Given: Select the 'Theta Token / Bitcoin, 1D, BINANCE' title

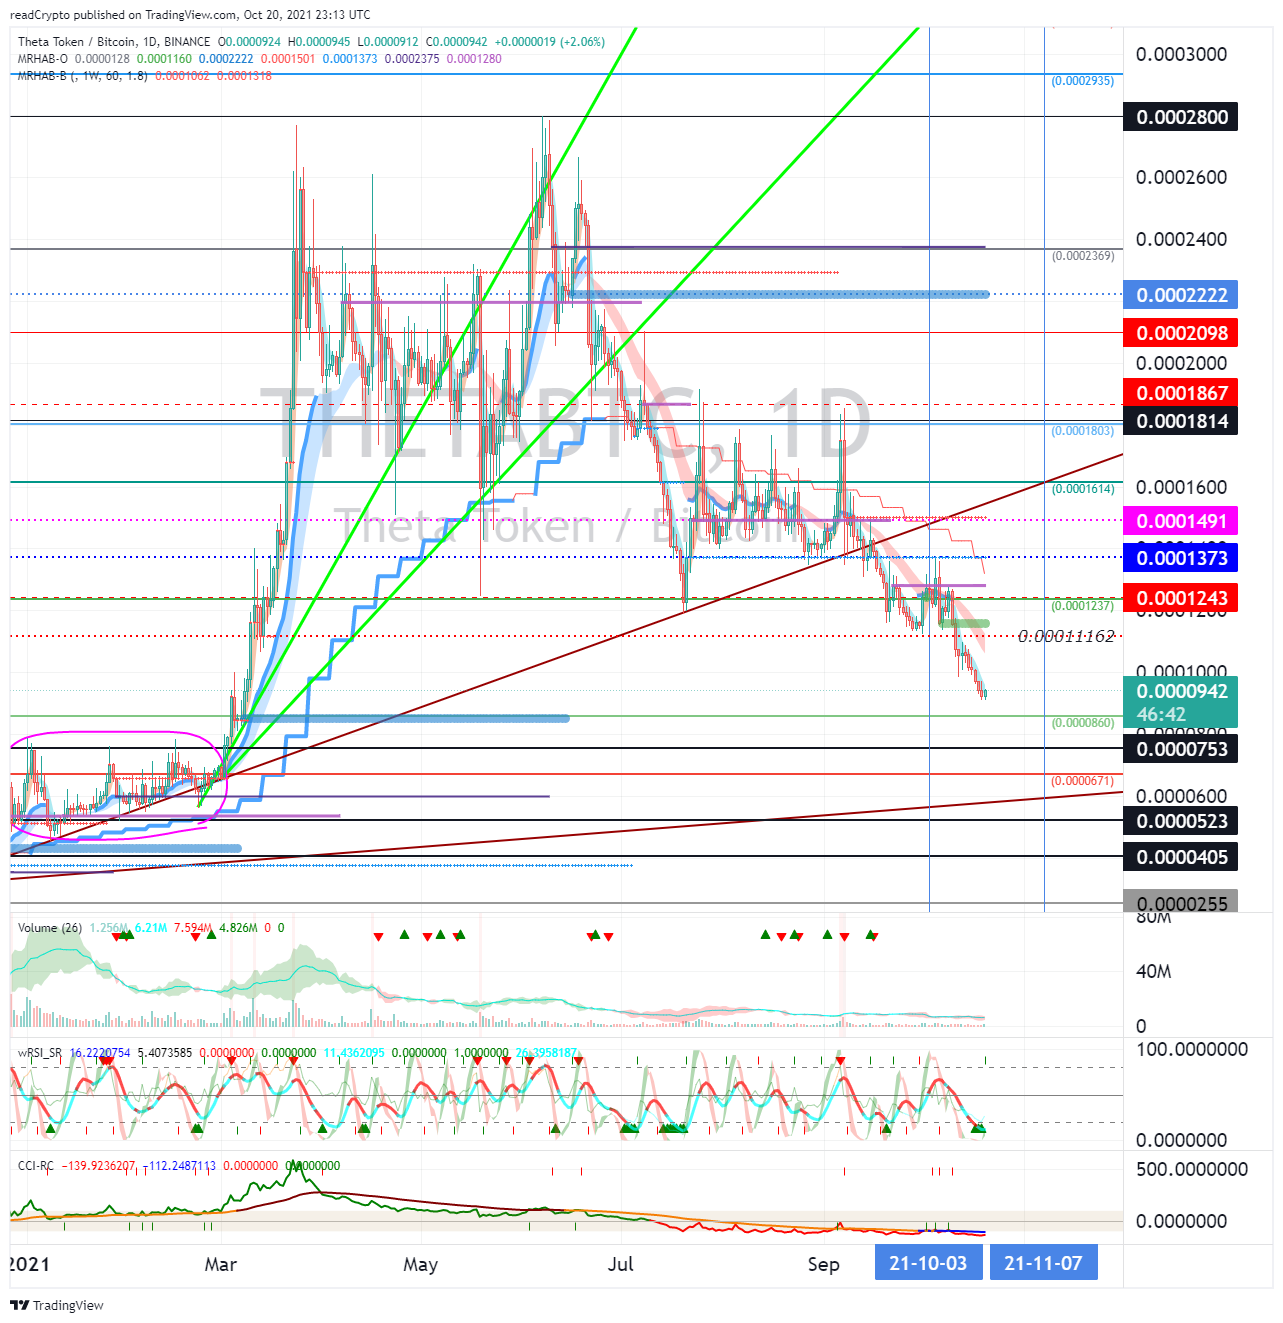Looking at the screenshot, I should pyautogui.click(x=114, y=42).
